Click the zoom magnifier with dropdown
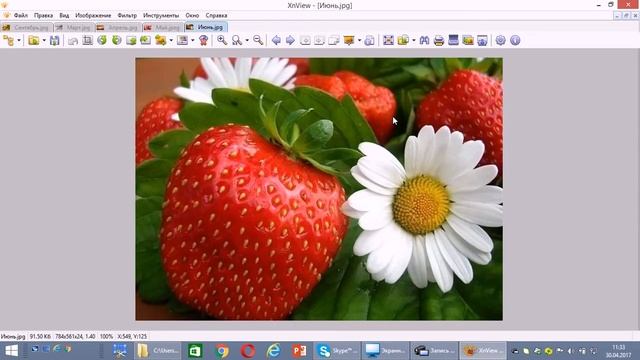 (x=237, y=40)
